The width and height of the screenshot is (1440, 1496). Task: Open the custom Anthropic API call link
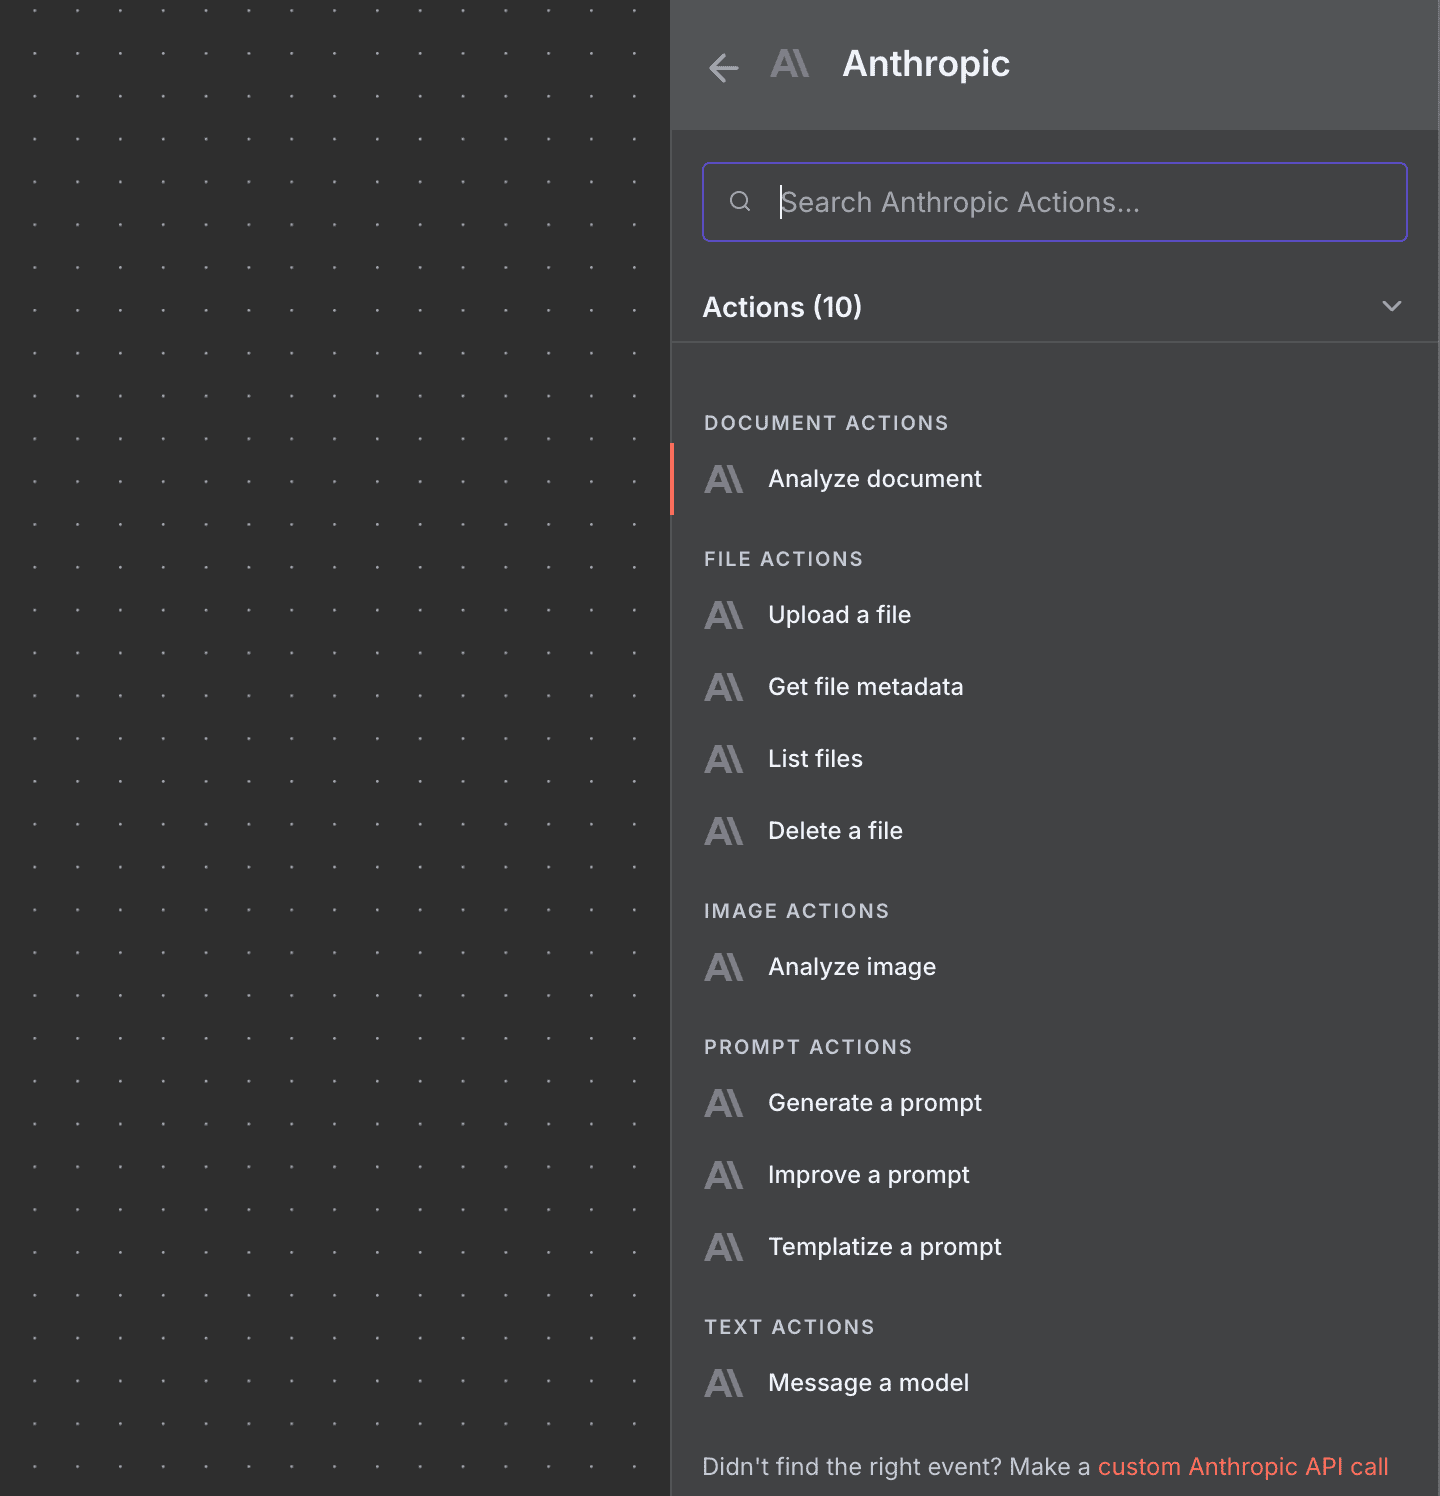(1243, 1466)
